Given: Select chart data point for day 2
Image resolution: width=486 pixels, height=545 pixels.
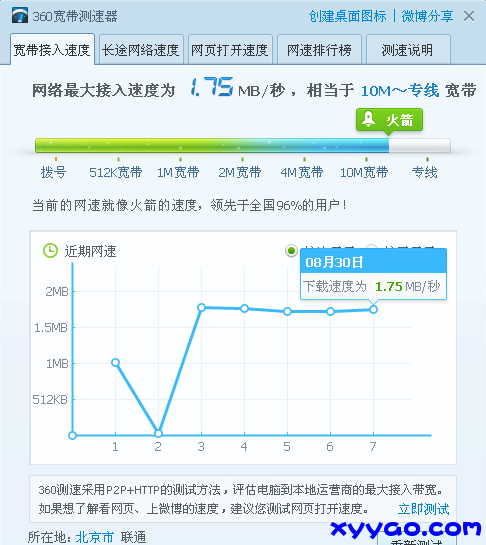Looking at the screenshot, I should (158, 433).
